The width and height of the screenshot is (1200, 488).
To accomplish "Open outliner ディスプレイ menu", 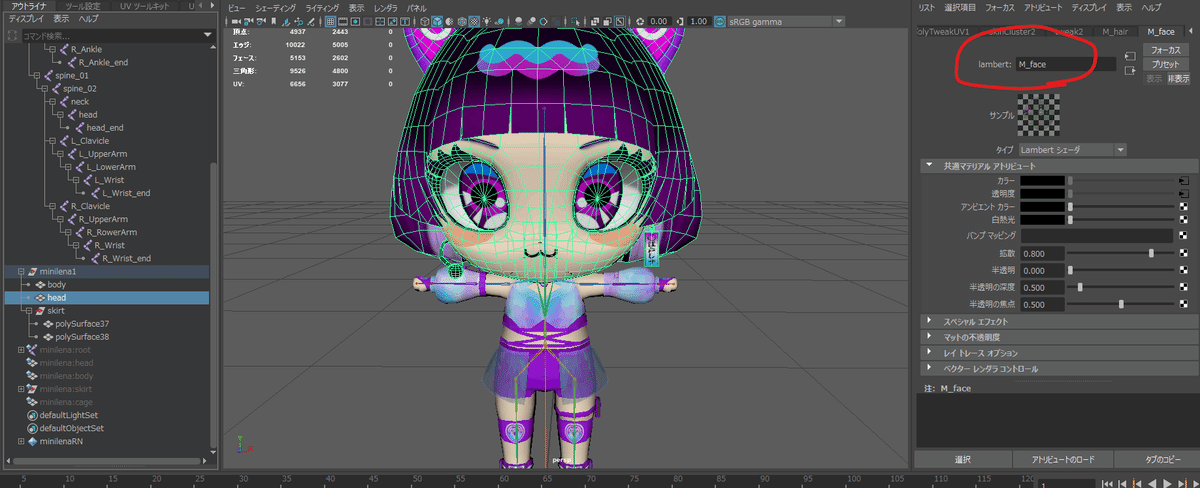I will pos(27,19).
